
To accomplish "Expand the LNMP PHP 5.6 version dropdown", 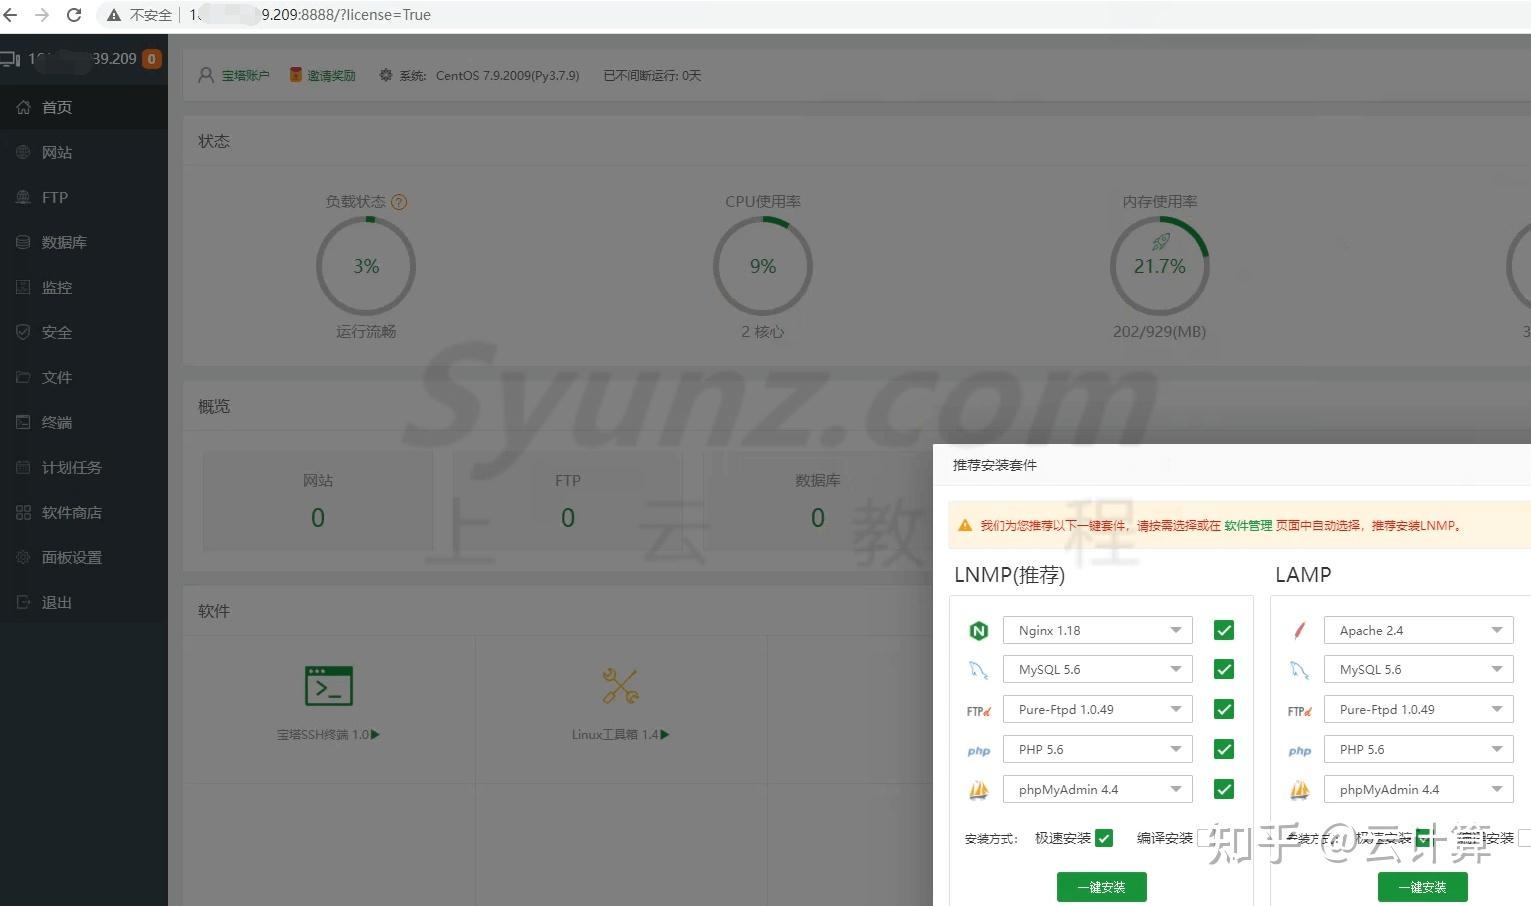I will (1098, 749).
